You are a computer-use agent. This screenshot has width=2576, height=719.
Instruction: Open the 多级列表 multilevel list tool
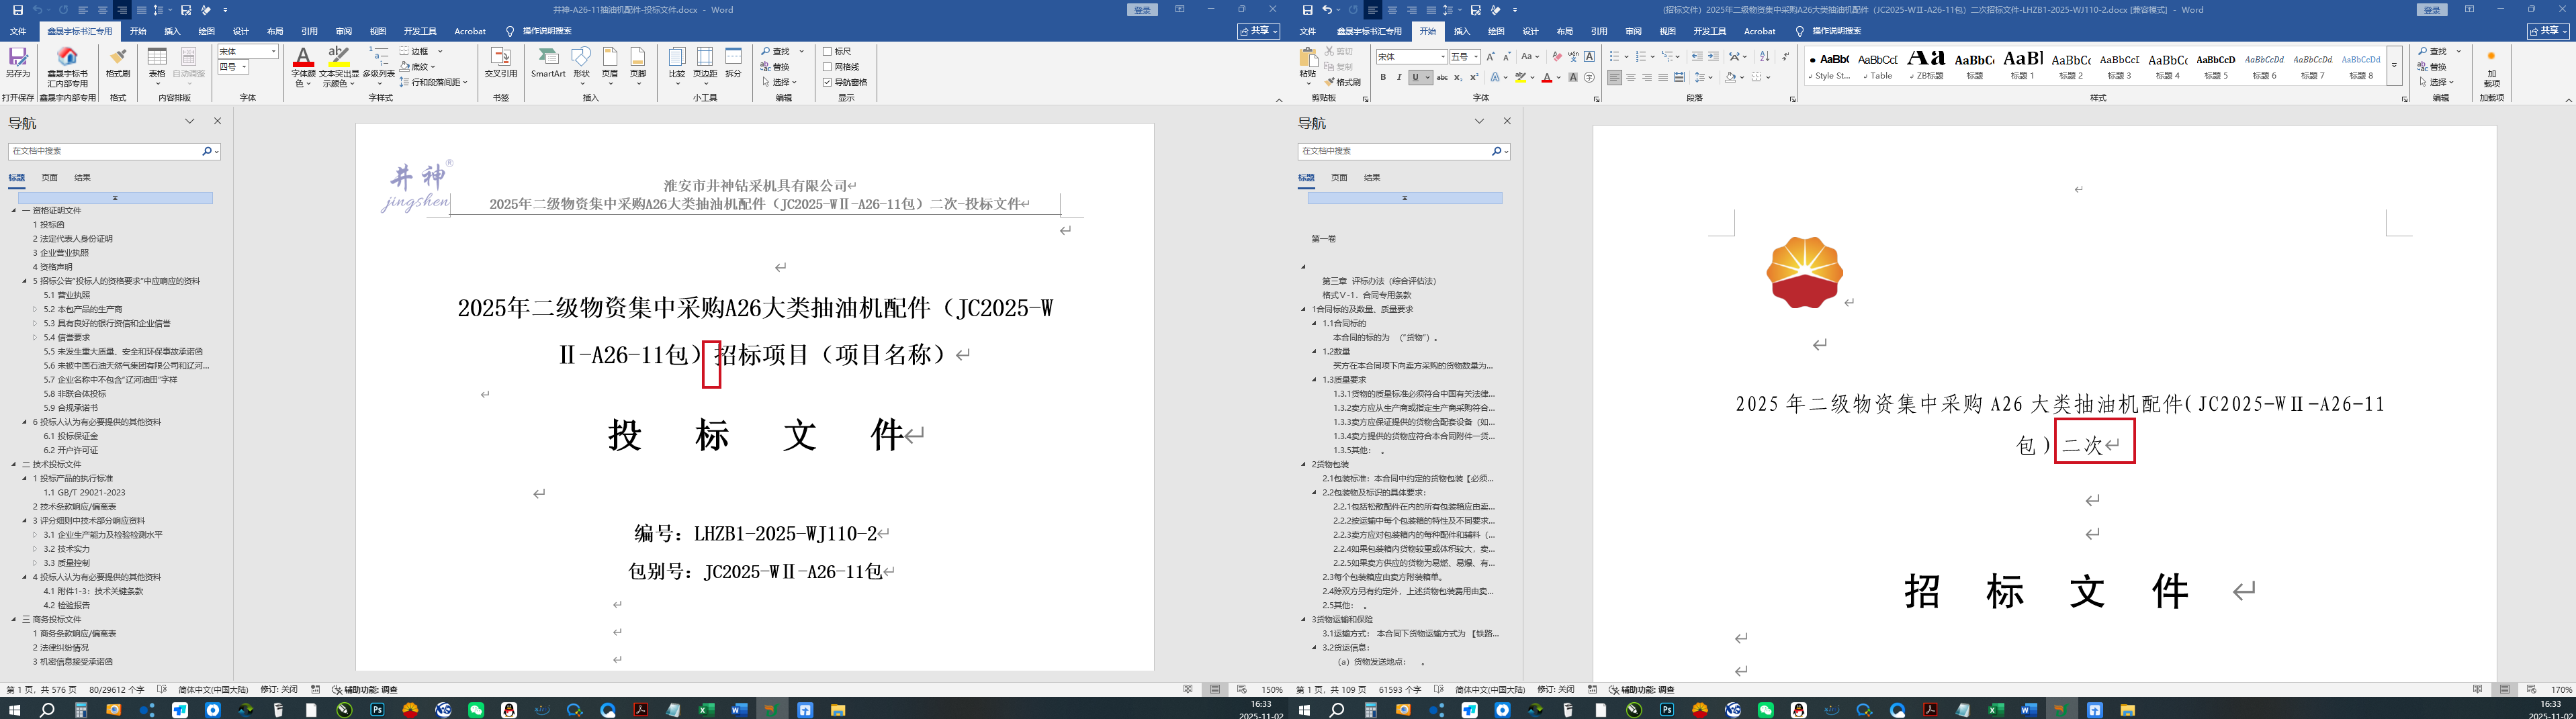[378, 66]
